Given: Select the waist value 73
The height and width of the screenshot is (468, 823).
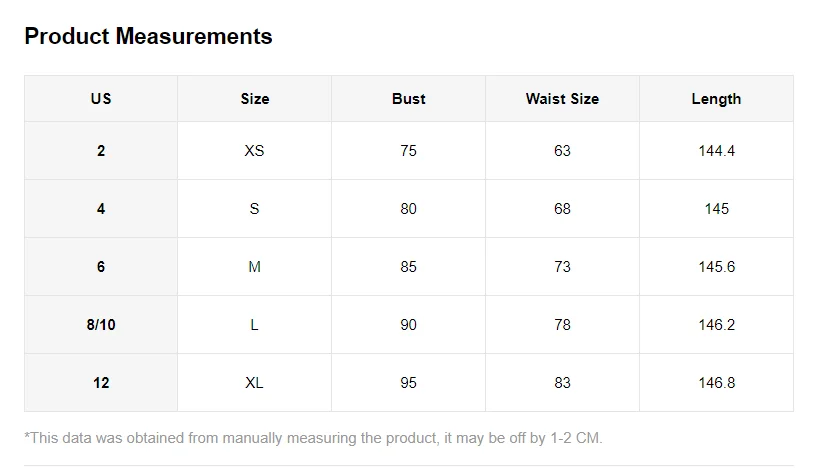Looking at the screenshot, I should coord(562,267).
